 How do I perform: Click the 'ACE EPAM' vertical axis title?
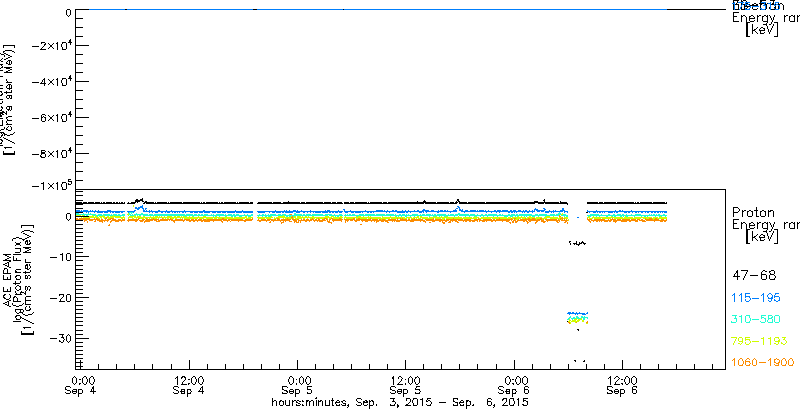pyautogui.click(x=8, y=279)
